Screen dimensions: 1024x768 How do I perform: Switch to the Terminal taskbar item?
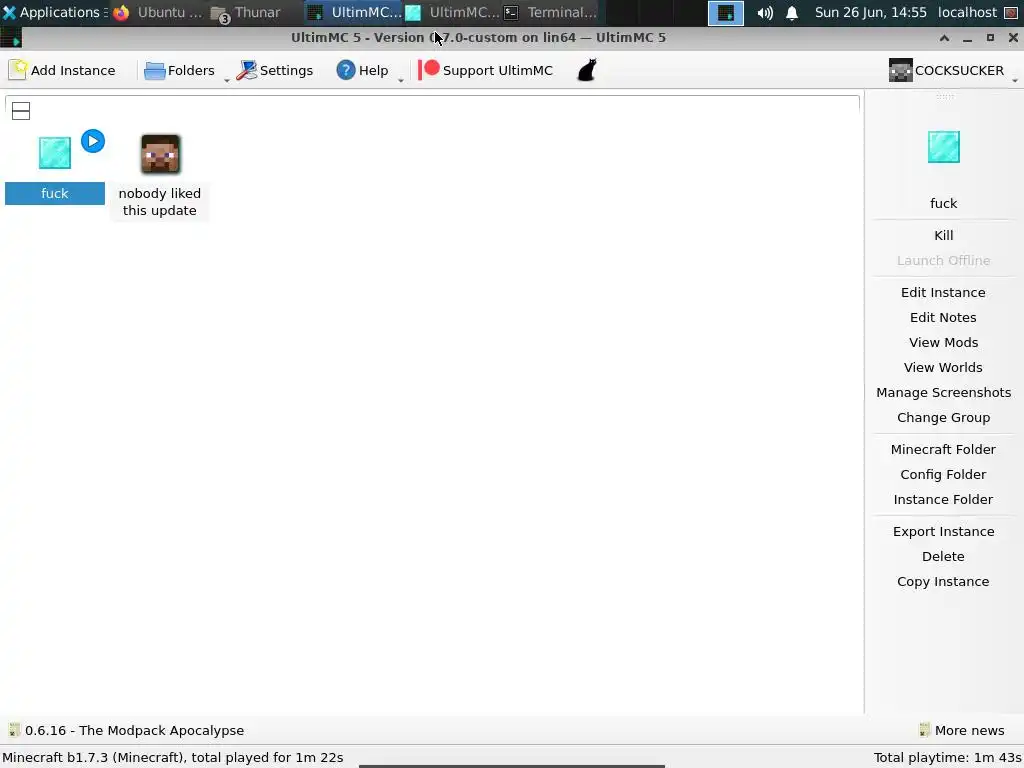(x=551, y=12)
